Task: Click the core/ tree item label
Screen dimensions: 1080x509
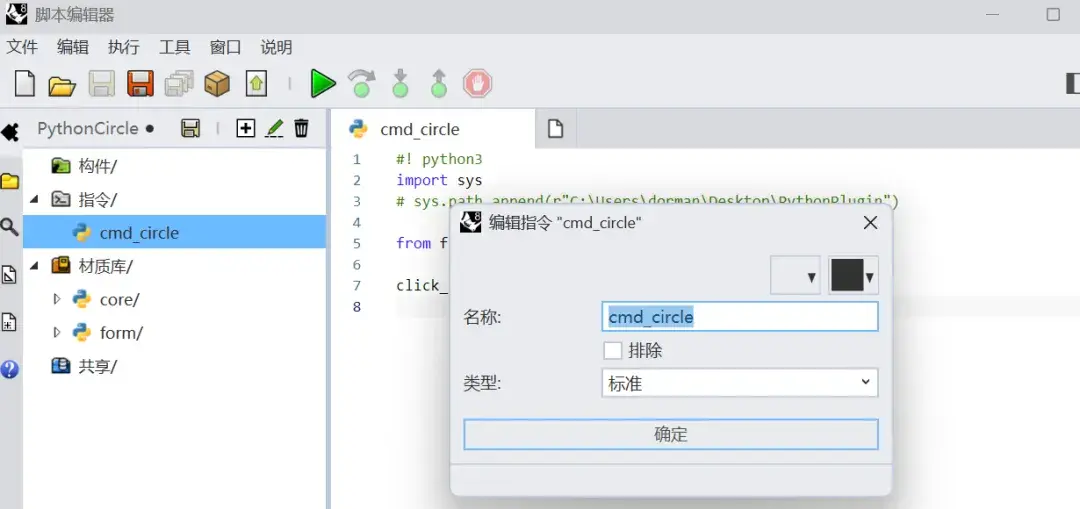Action: coord(120,300)
